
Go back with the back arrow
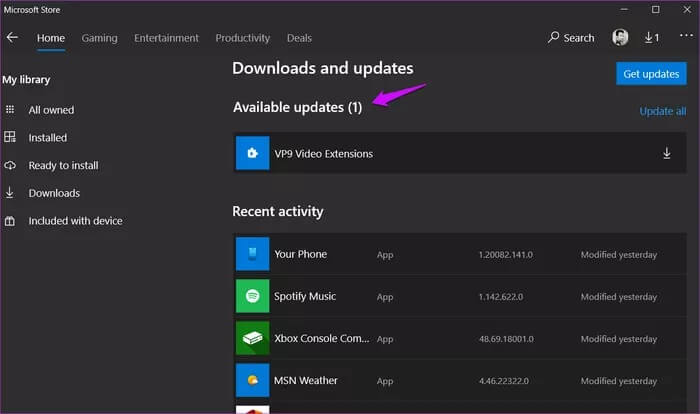(12, 38)
